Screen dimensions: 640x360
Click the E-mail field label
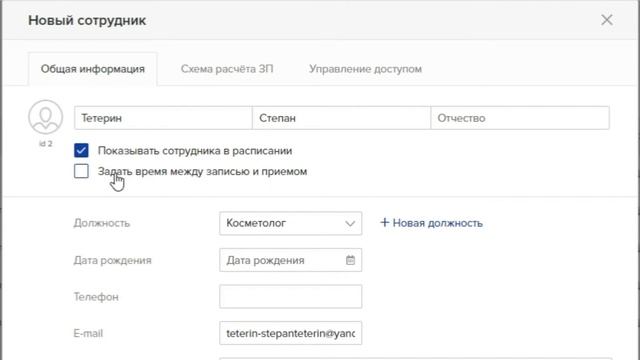[88, 333]
